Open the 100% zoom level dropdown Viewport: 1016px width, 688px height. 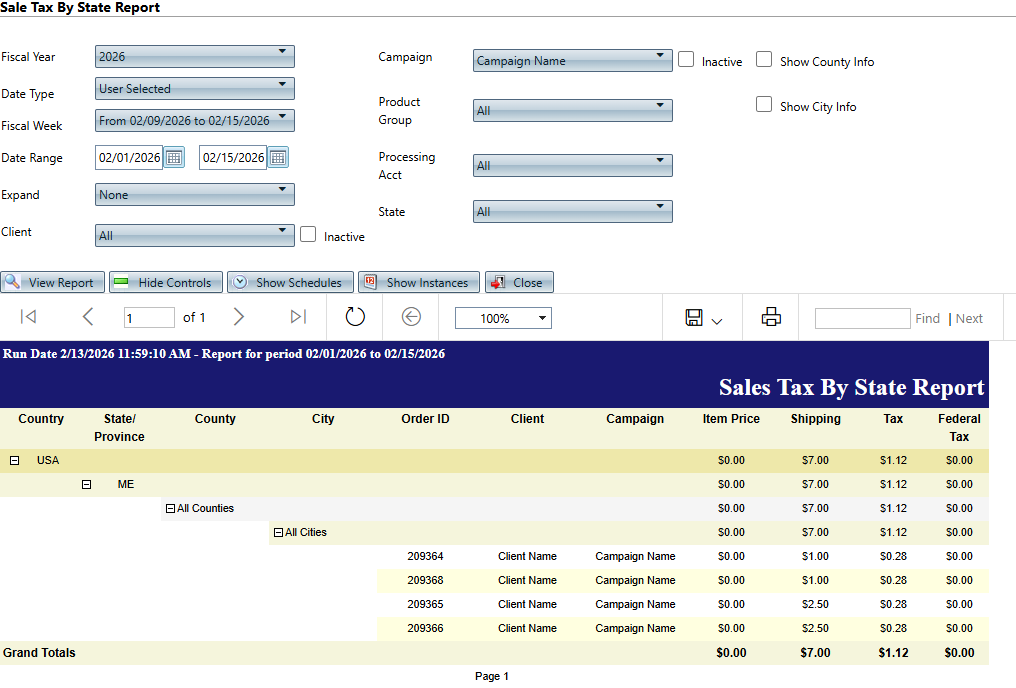503,318
